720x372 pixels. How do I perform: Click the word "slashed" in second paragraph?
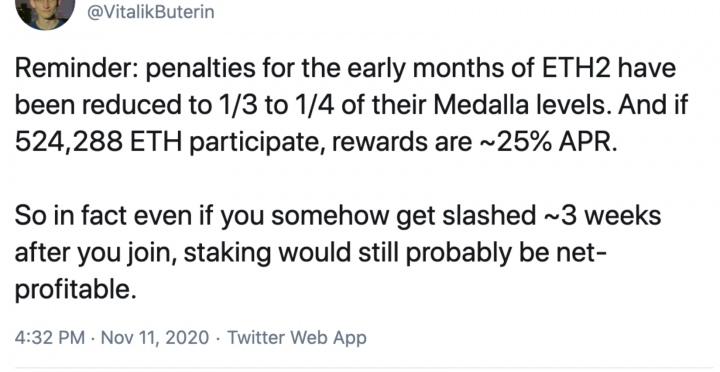(x=489, y=216)
